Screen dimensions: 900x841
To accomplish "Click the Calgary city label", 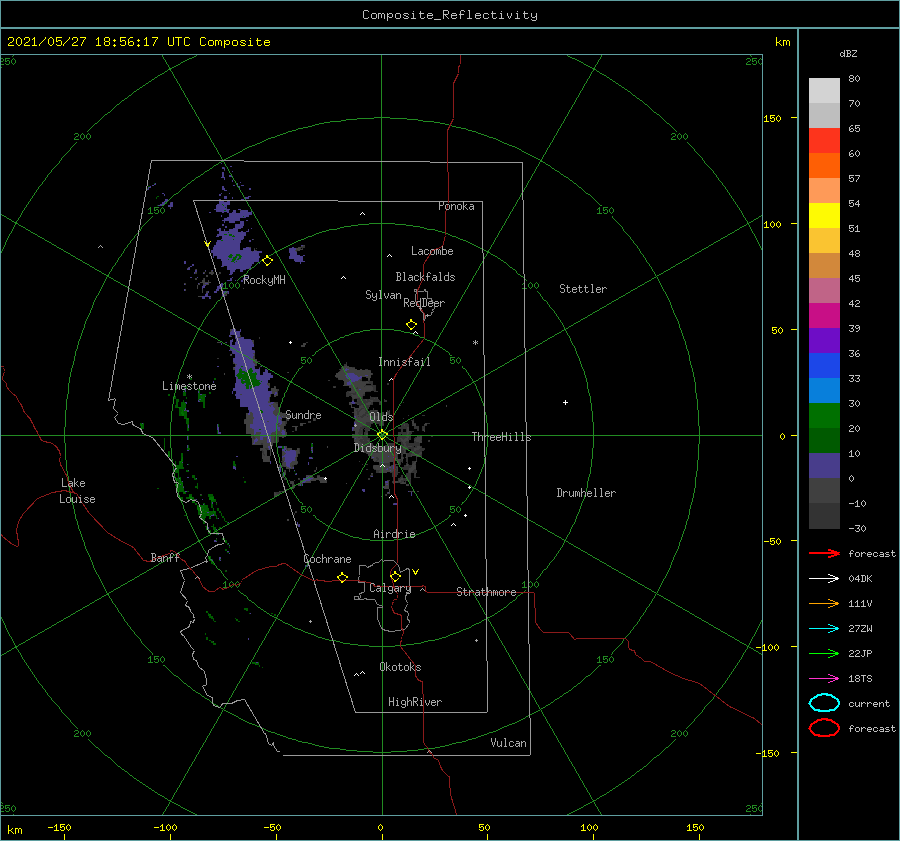I will [x=390, y=588].
